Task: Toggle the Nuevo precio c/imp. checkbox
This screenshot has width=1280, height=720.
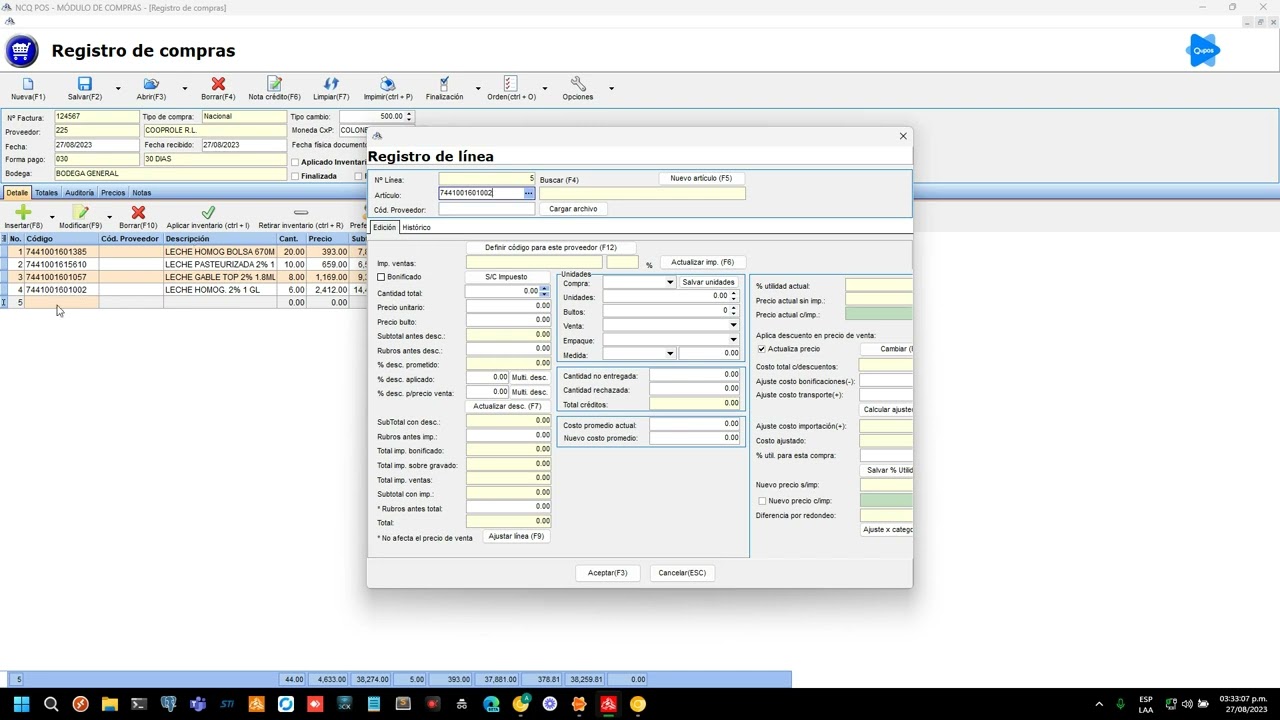Action: click(762, 501)
